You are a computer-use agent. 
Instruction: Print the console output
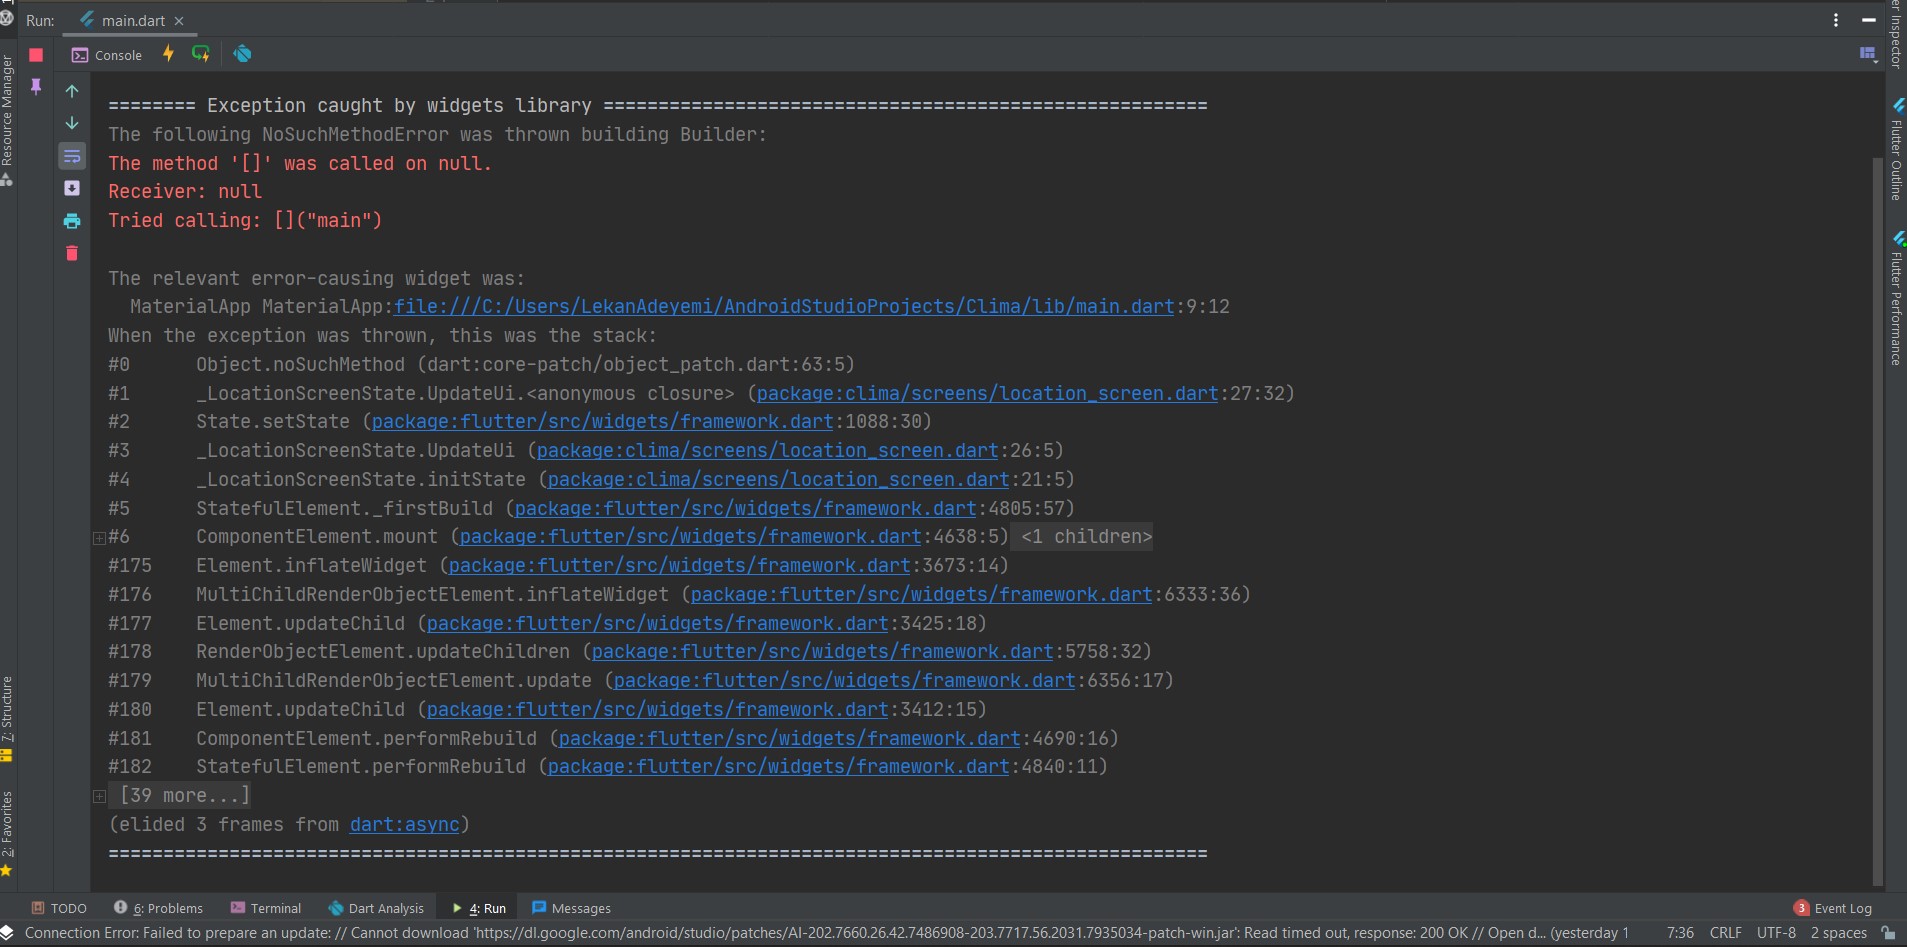point(72,221)
